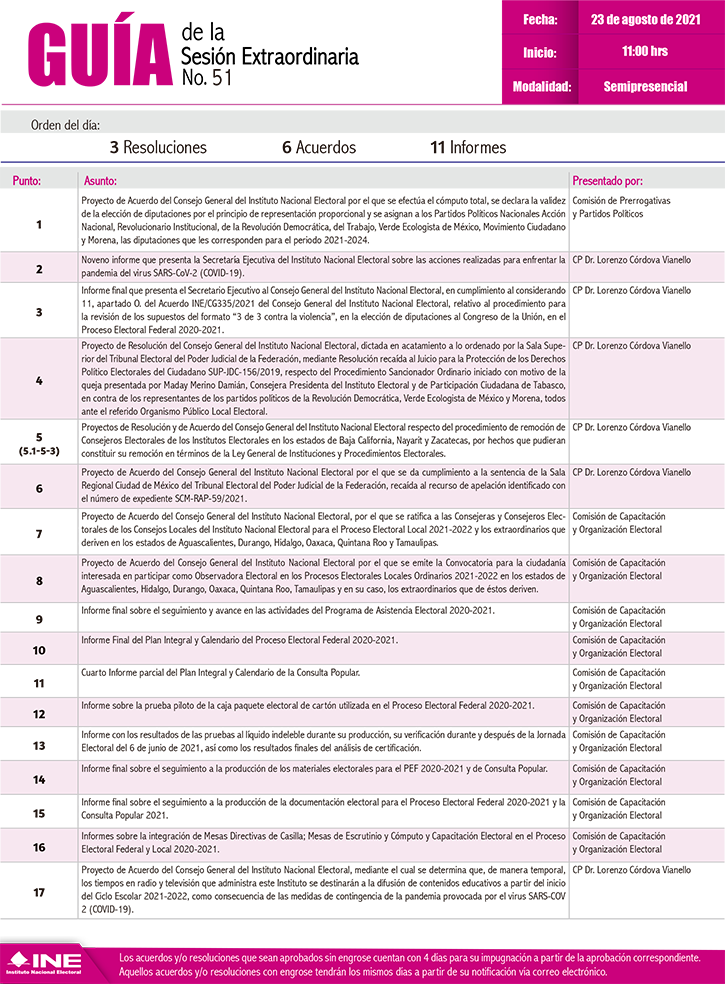Image resolution: width=725 pixels, height=984 pixels.
Task: Click the materiales electorales production item
Action: tap(314, 769)
